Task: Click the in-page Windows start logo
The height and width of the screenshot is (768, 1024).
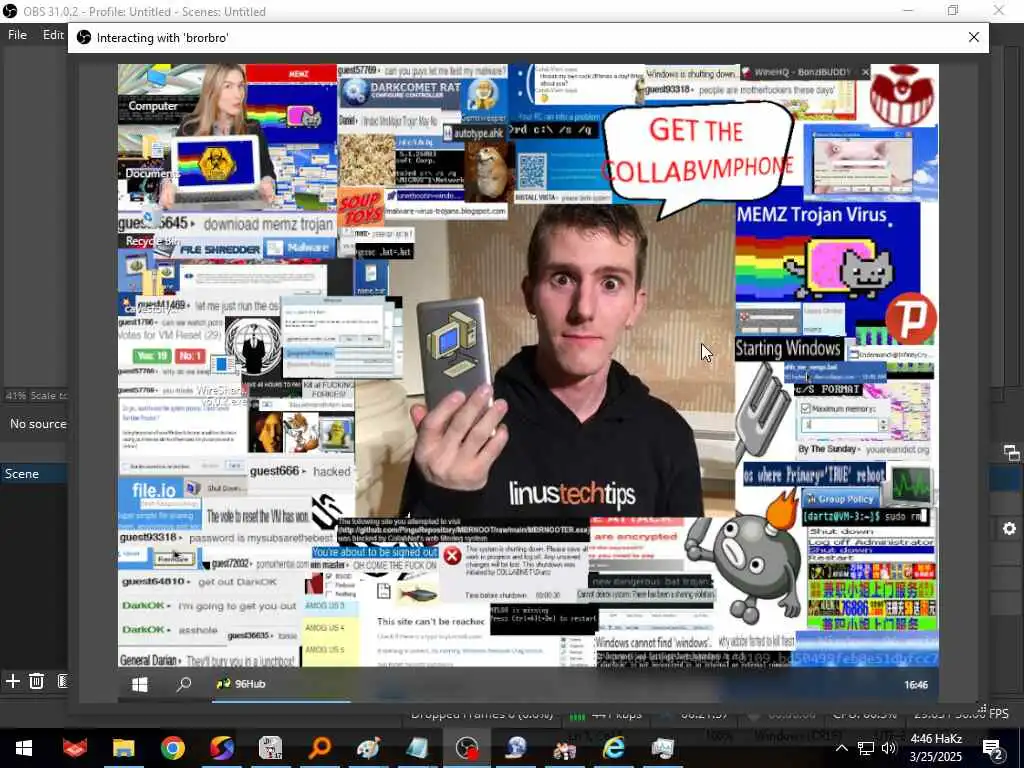Action: coord(139,684)
